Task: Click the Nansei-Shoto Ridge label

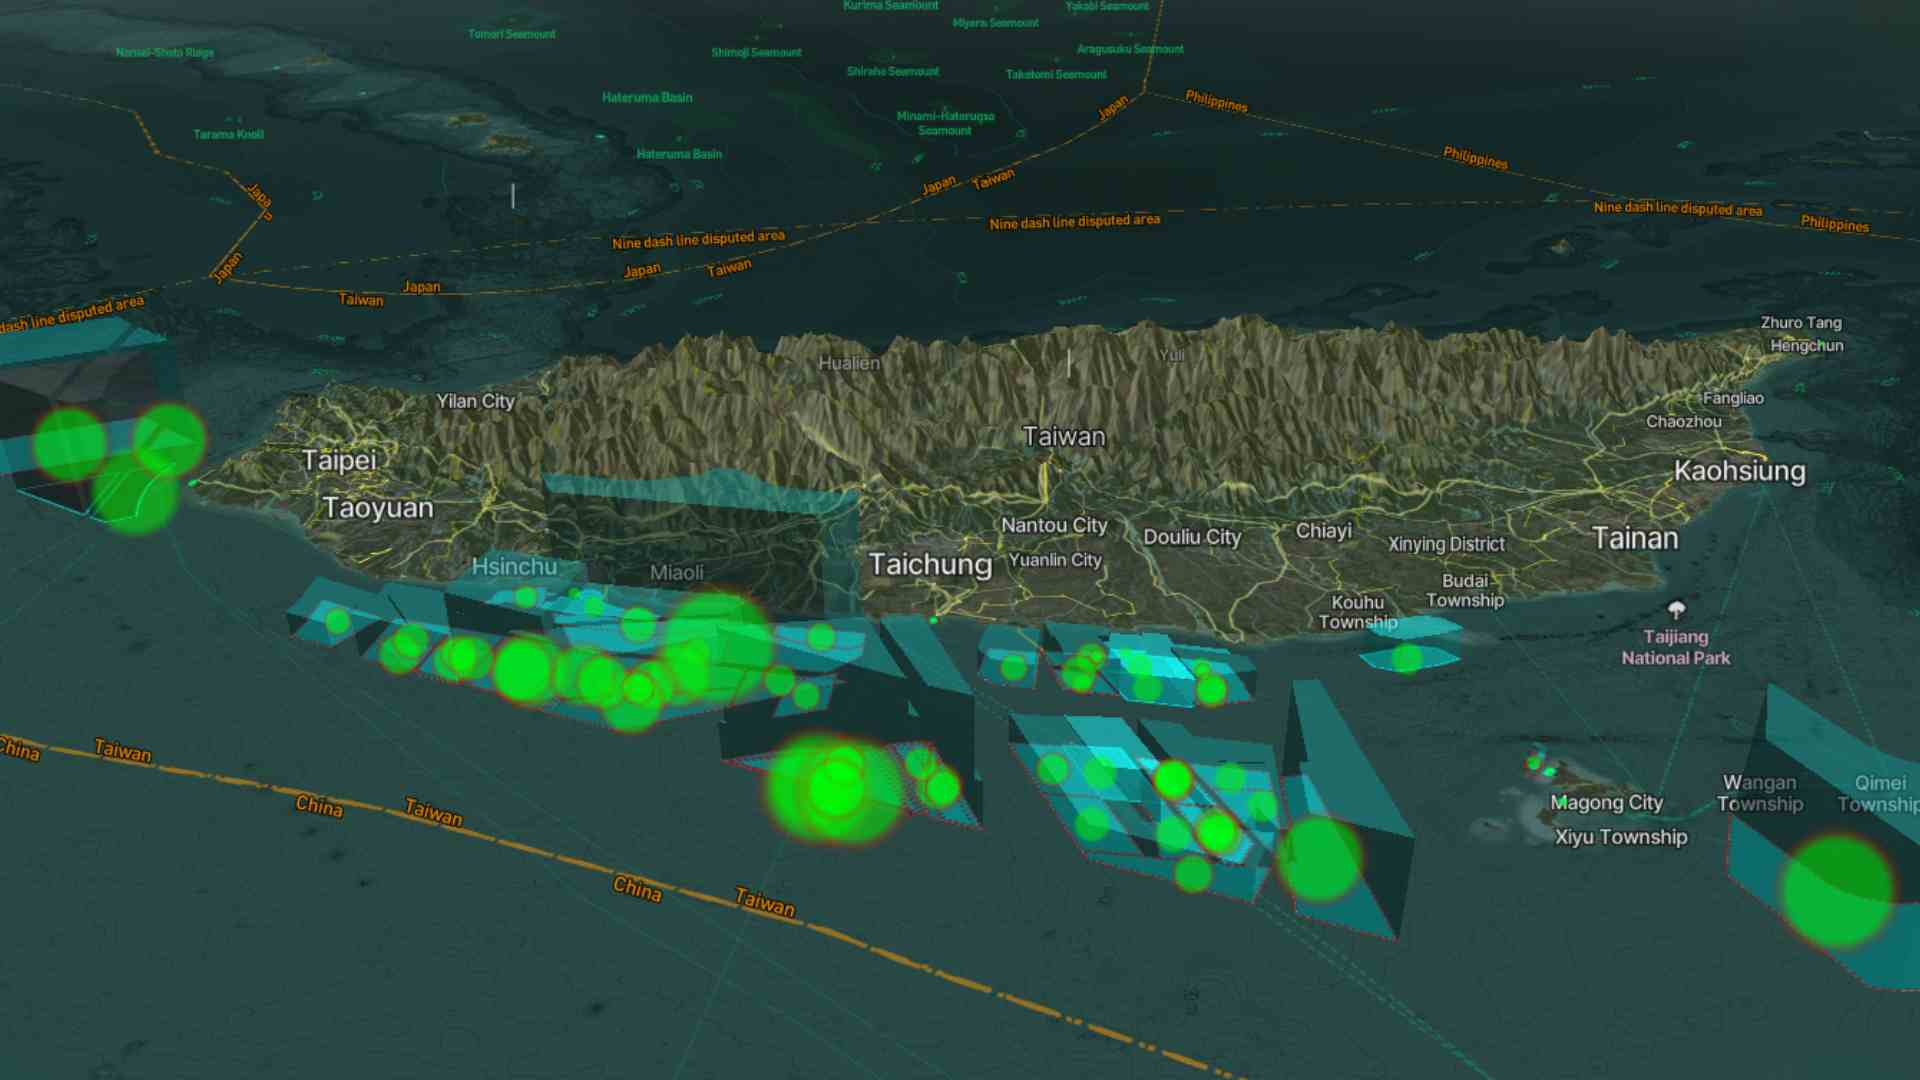Action: coord(165,52)
